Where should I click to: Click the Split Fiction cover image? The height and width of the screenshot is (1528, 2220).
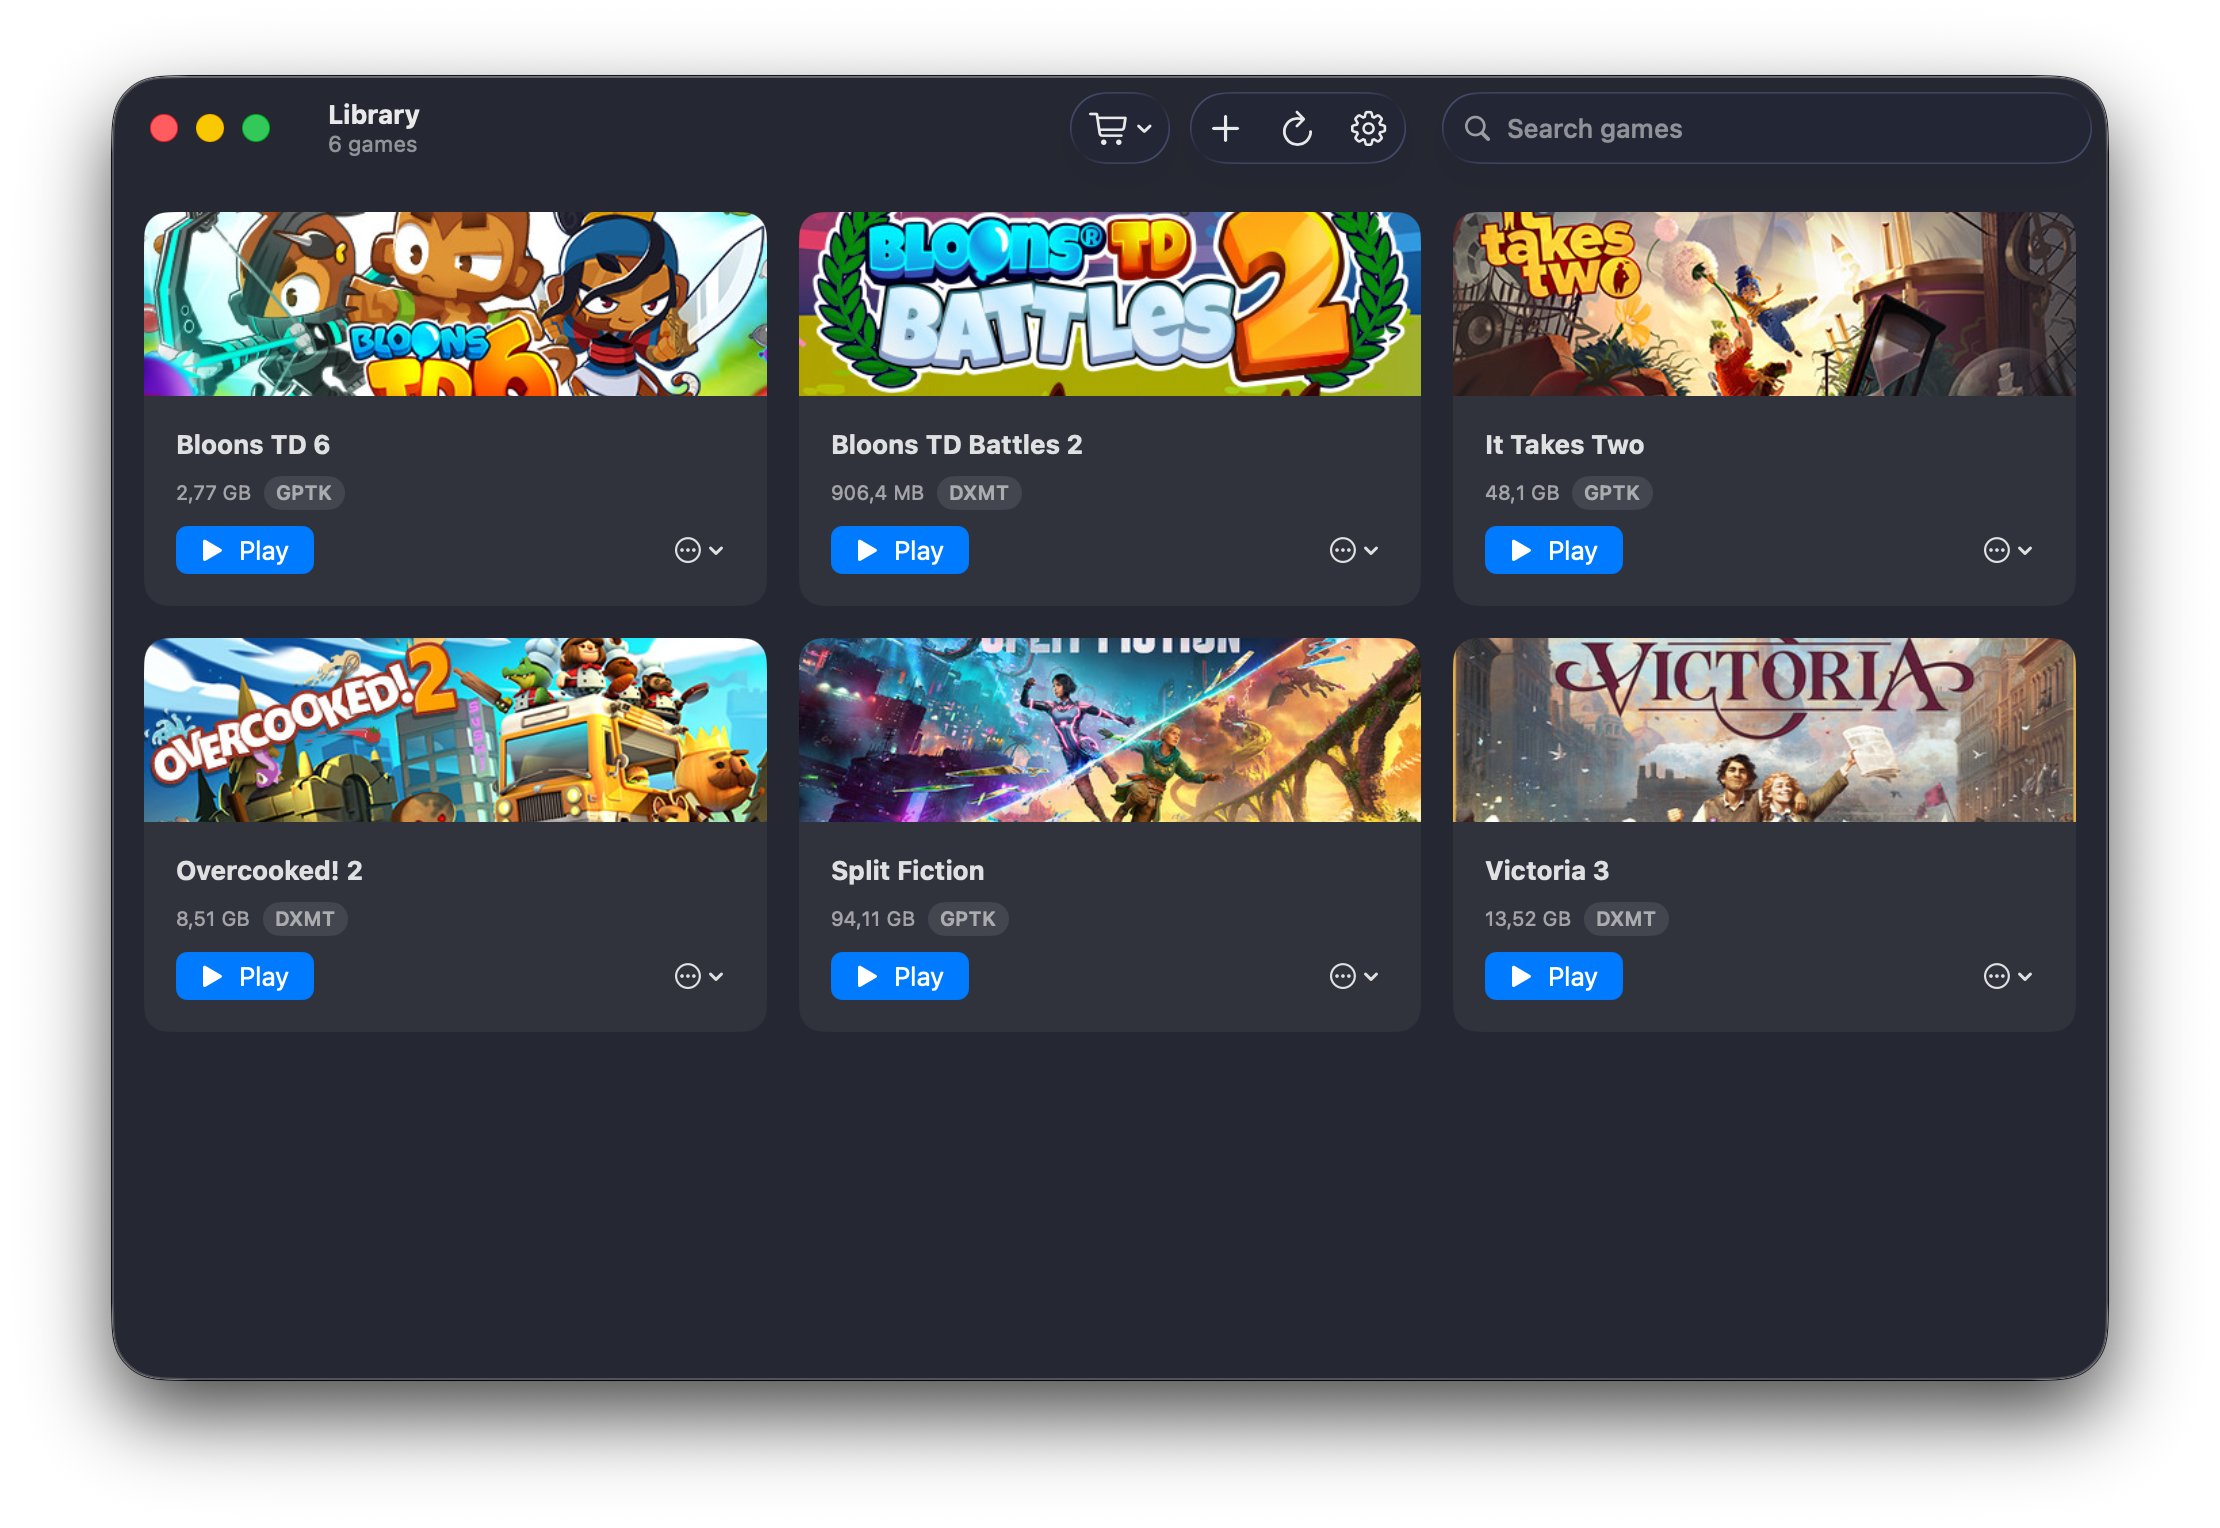pyautogui.click(x=1110, y=730)
